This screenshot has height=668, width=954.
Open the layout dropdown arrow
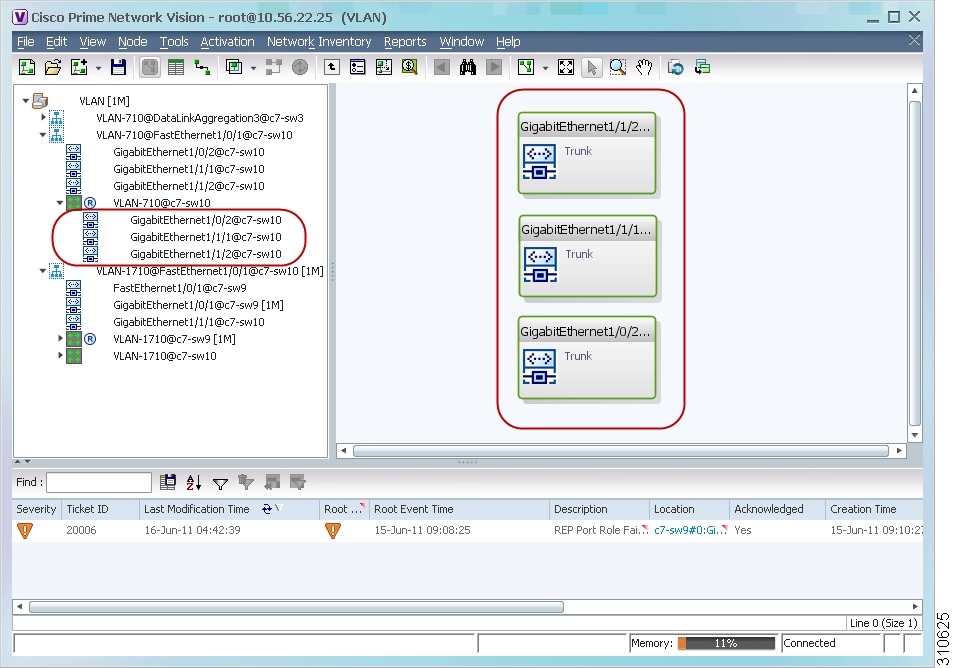pos(545,68)
